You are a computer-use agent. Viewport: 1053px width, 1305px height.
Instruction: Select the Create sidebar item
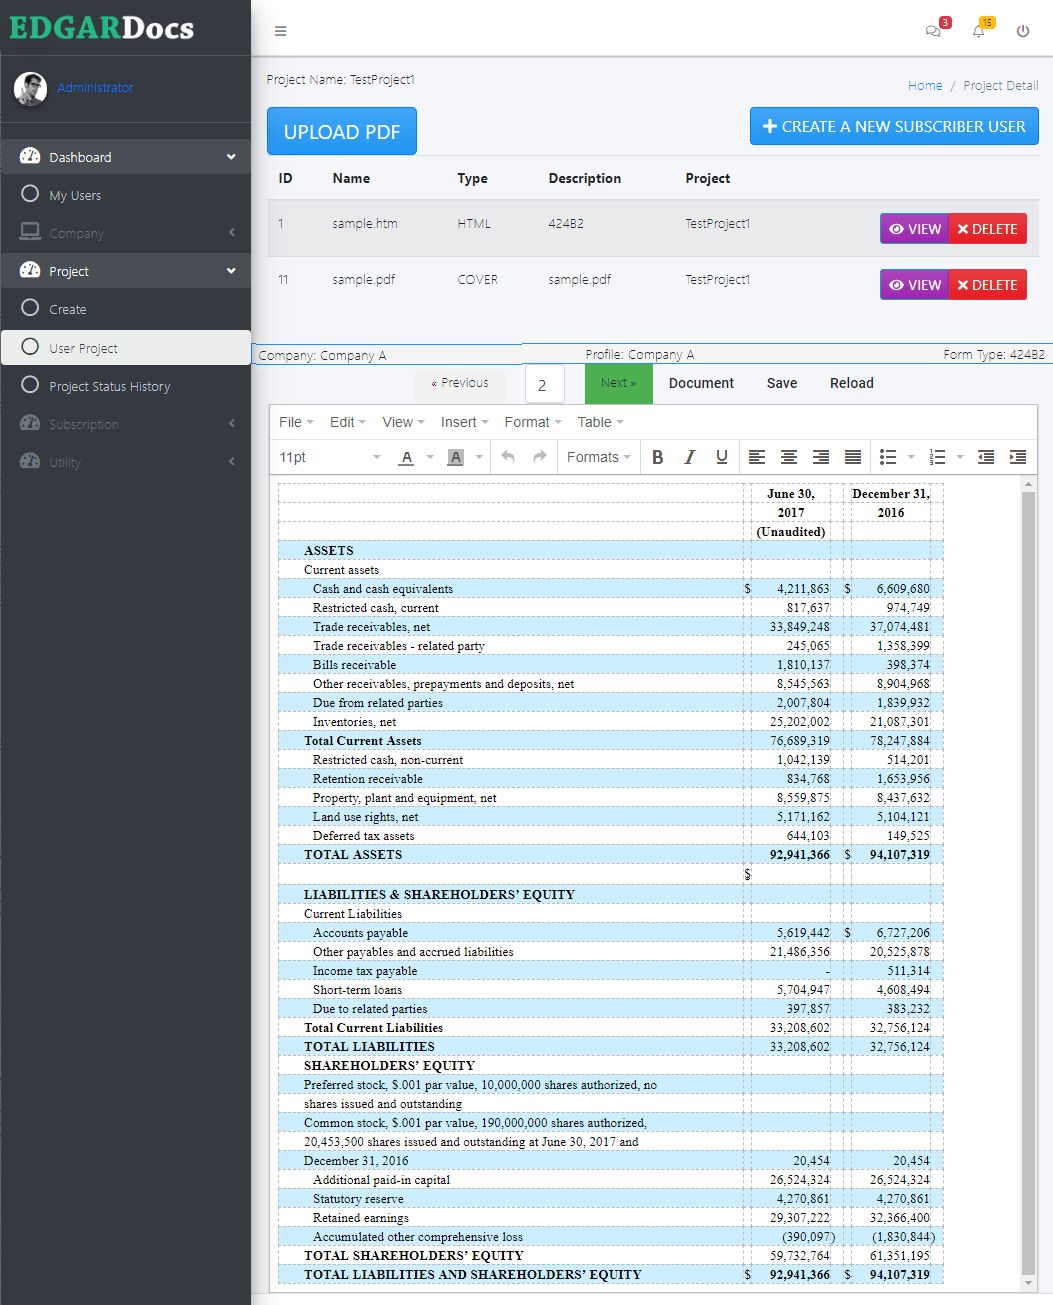point(125,309)
